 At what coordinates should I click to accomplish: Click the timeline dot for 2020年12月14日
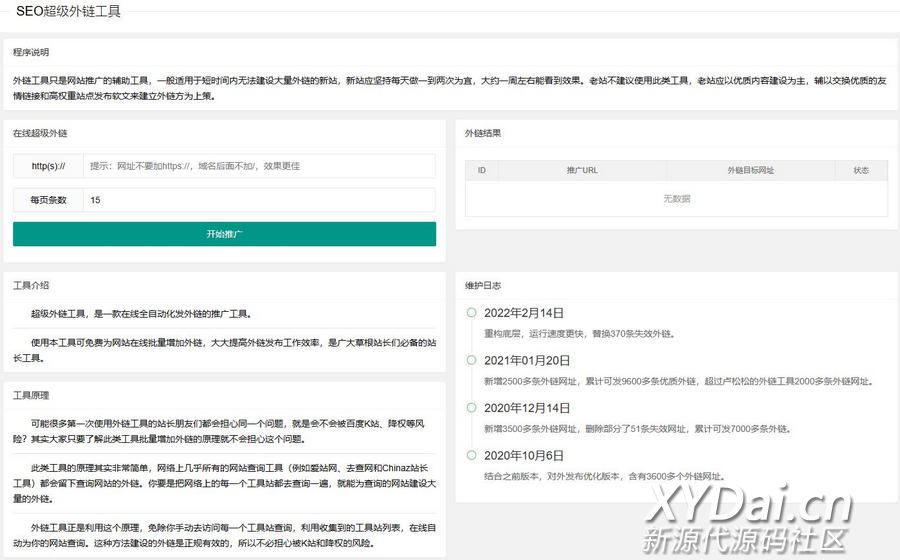point(471,407)
